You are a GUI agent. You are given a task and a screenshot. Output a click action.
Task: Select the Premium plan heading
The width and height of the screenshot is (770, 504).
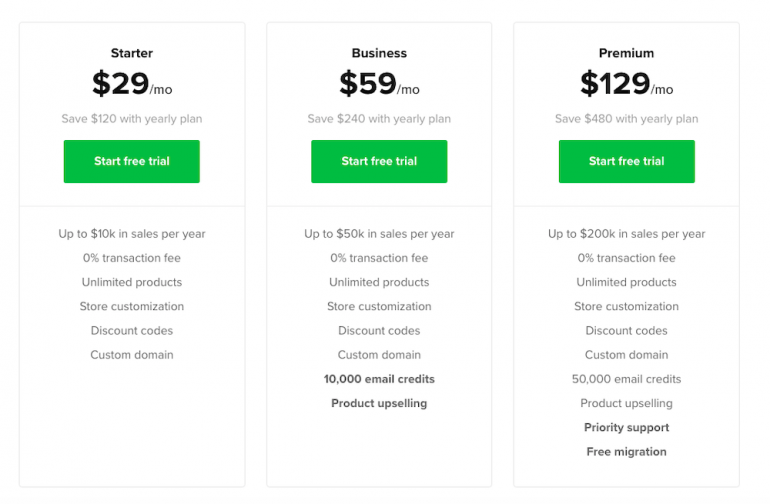(x=626, y=53)
